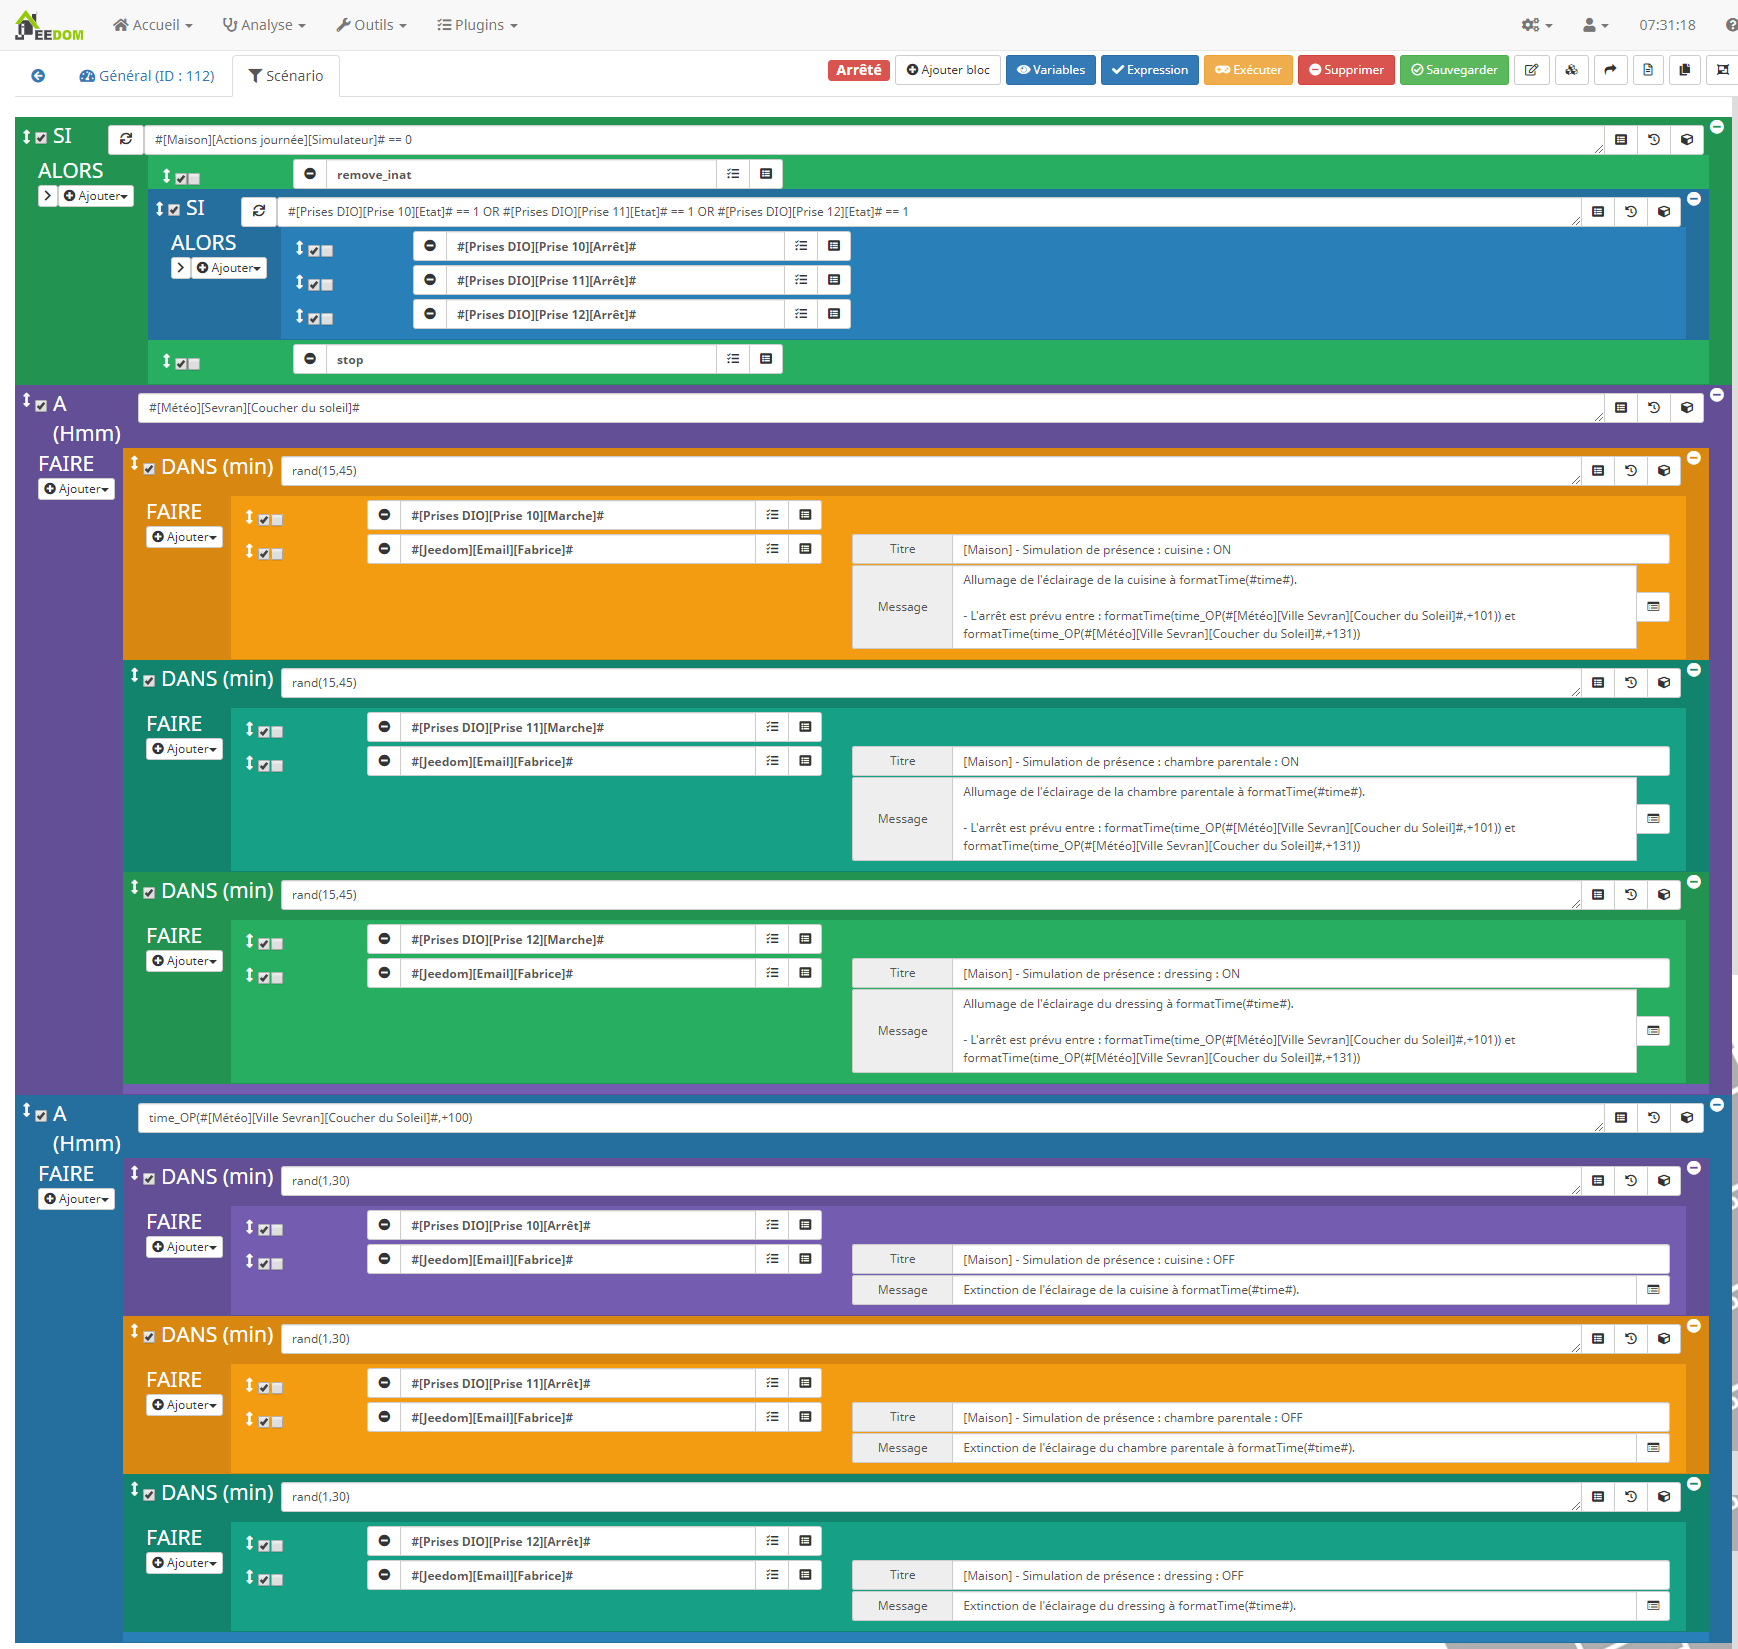
Task: Click the table icon next to Prise 12 Marche
Action: pyautogui.click(x=805, y=939)
